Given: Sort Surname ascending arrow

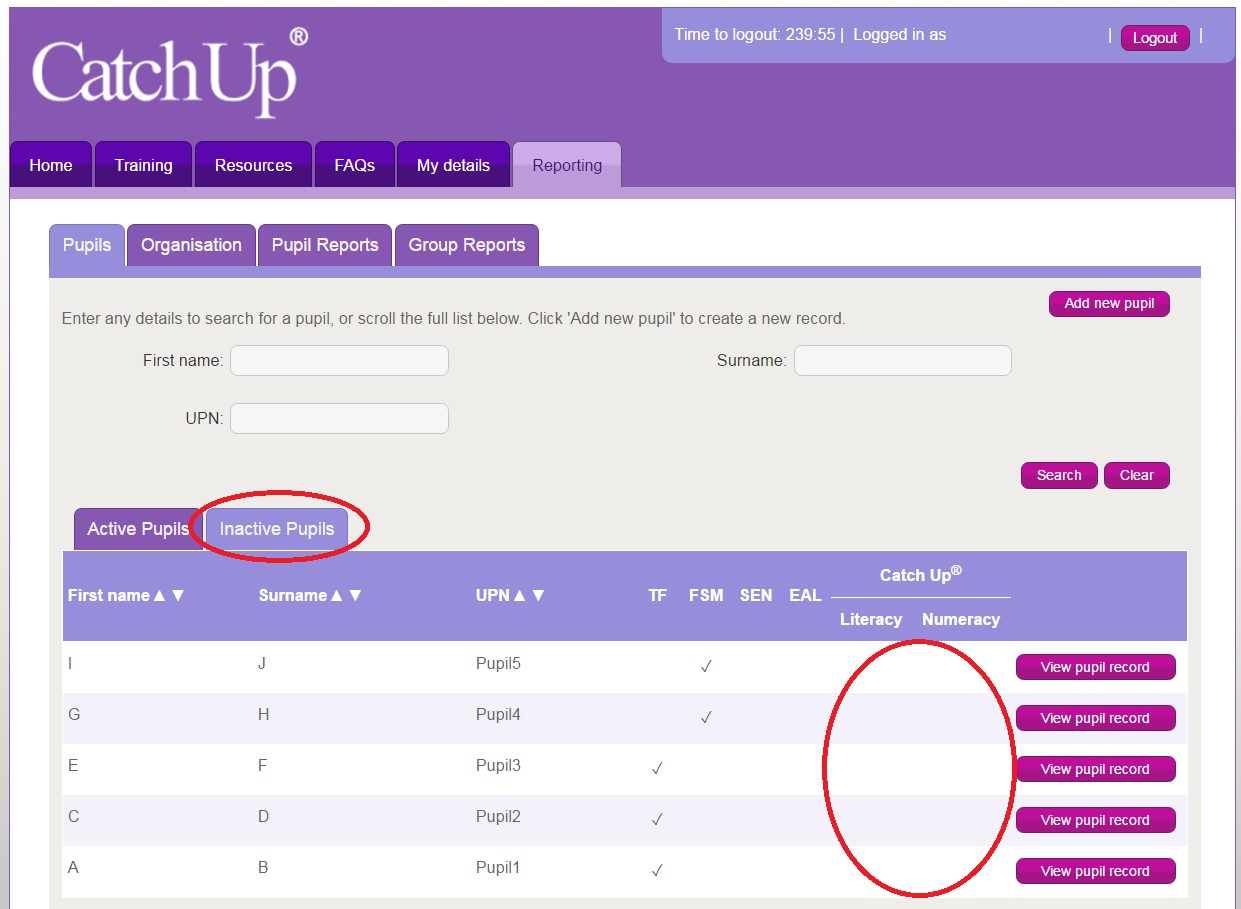Looking at the screenshot, I should pos(337,595).
